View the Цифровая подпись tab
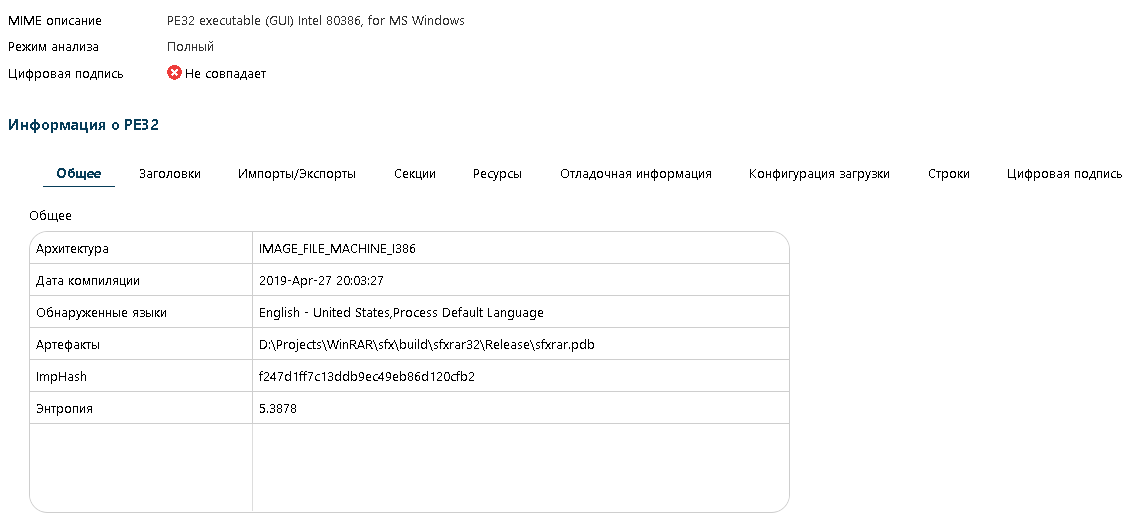The width and height of the screenshot is (1142, 527). (x=1064, y=174)
